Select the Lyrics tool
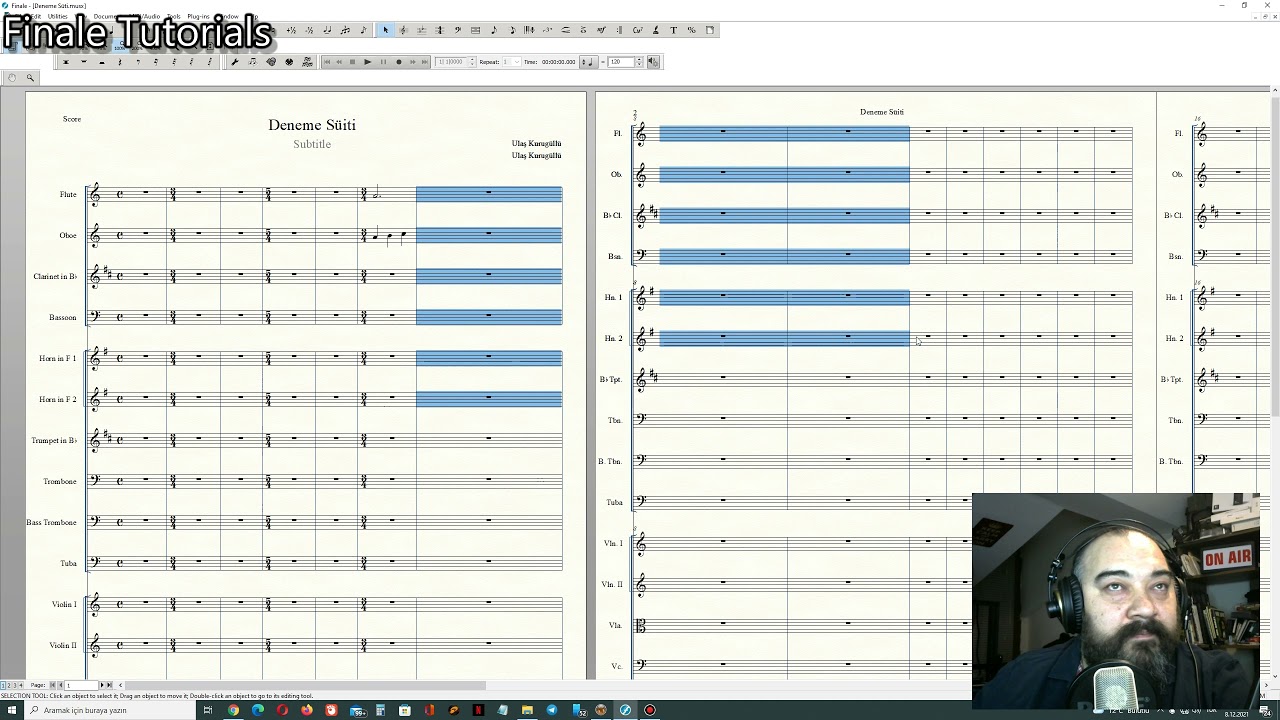The height and width of the screenshot is (720, 1280). tap(655, 30)
